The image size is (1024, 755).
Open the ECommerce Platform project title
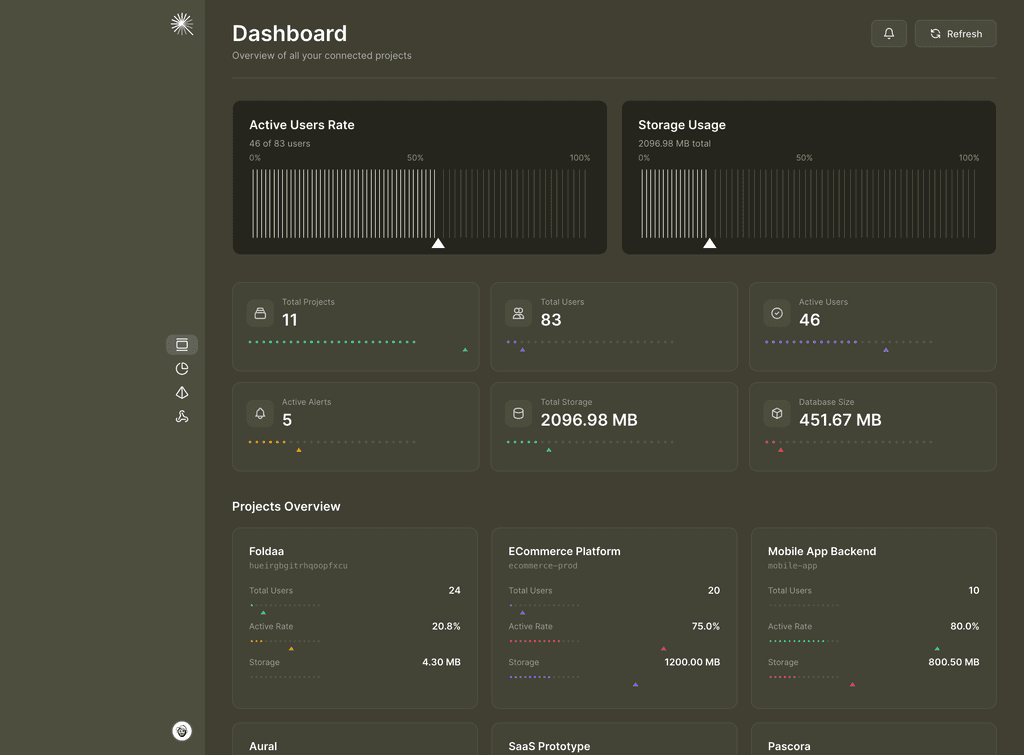(x=564, y=551)
